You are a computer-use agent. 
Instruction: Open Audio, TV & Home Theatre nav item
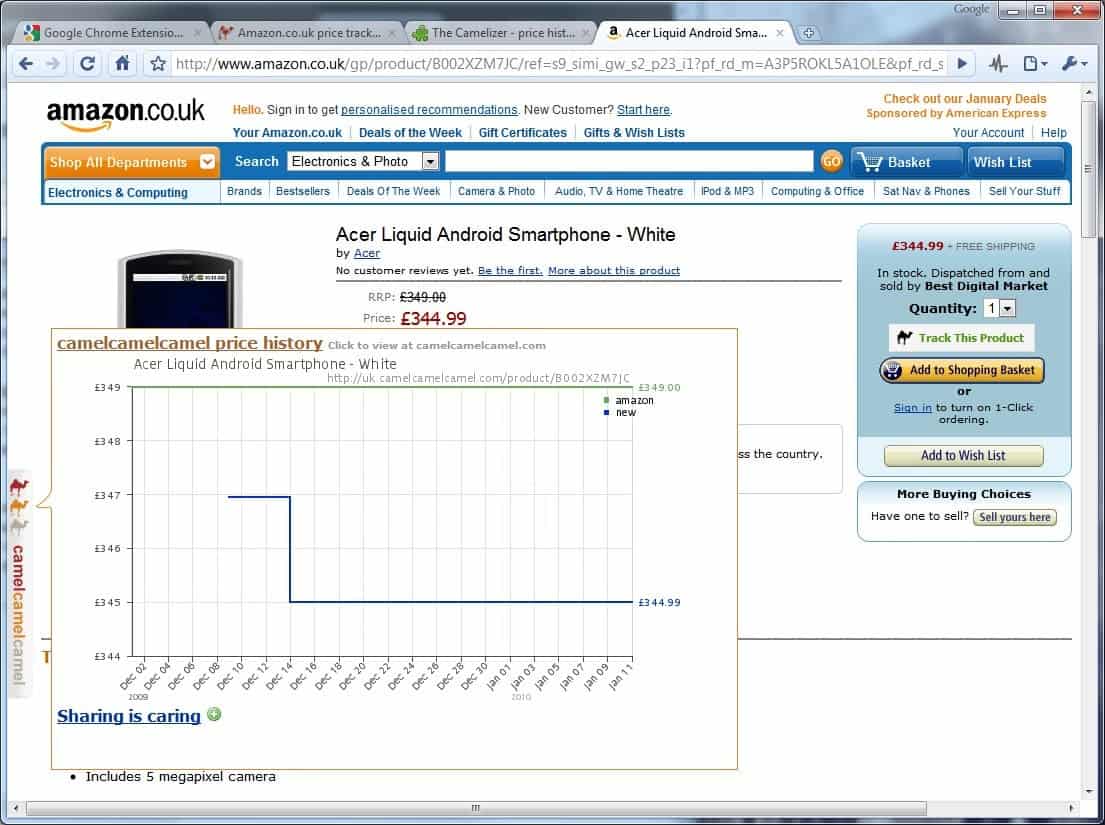click(x=619, y=191)
